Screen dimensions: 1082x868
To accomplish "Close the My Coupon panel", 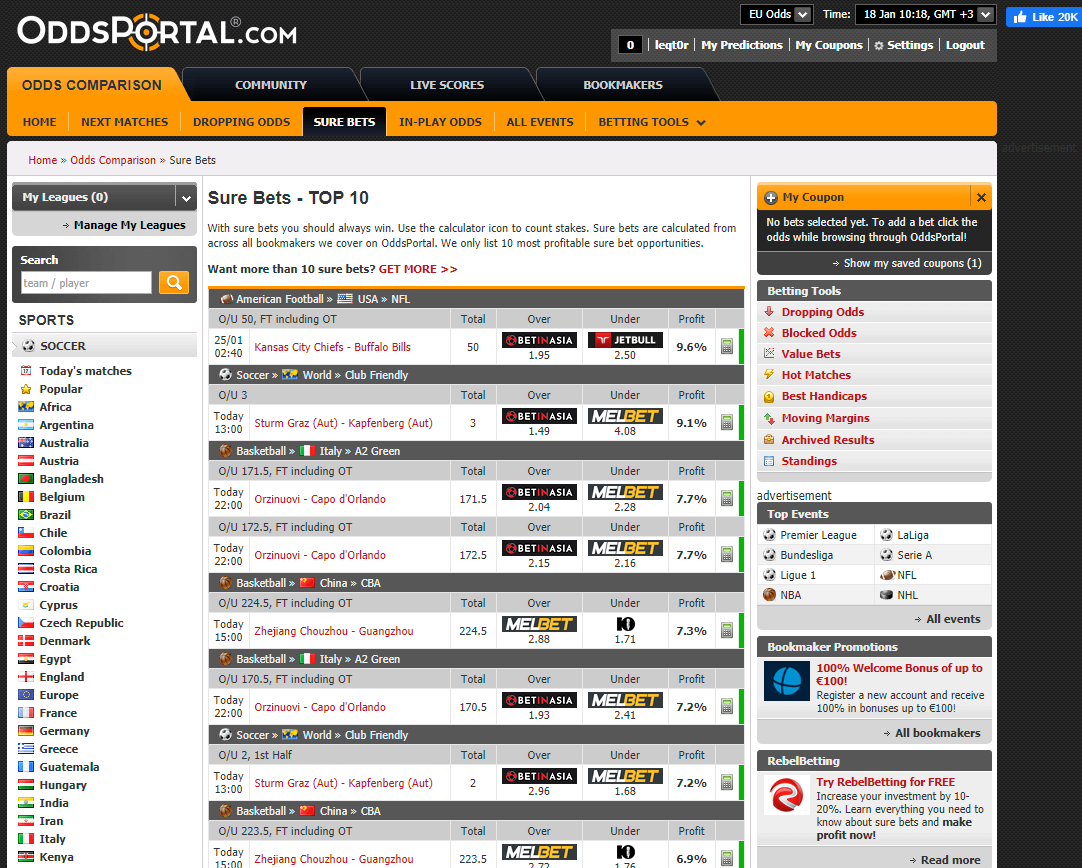I will (x=981, y=198).
